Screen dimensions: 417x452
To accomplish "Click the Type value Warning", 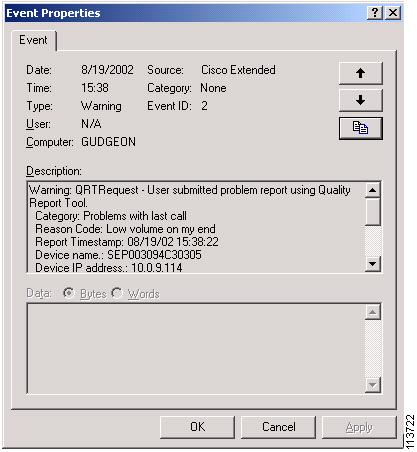I will [x=101, y=106].
